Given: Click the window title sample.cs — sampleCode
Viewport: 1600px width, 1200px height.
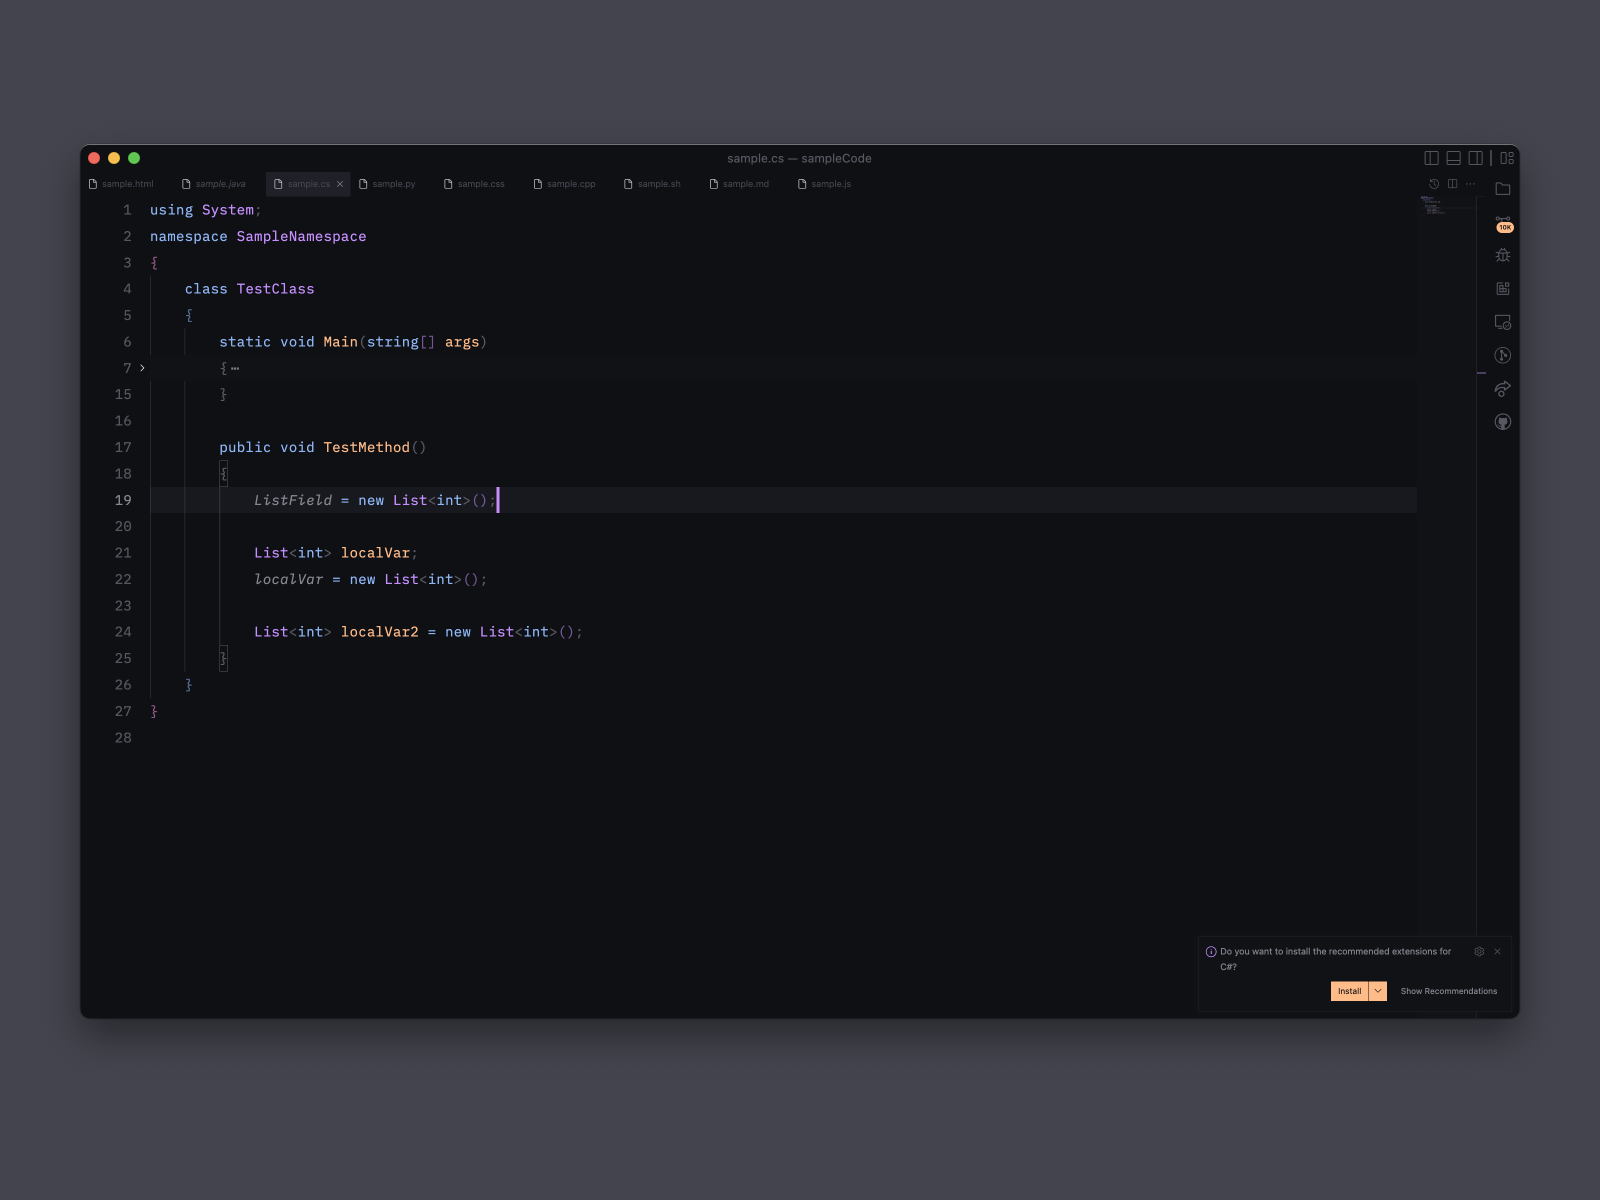Looking at the screenshot, I should pos(799,158).
